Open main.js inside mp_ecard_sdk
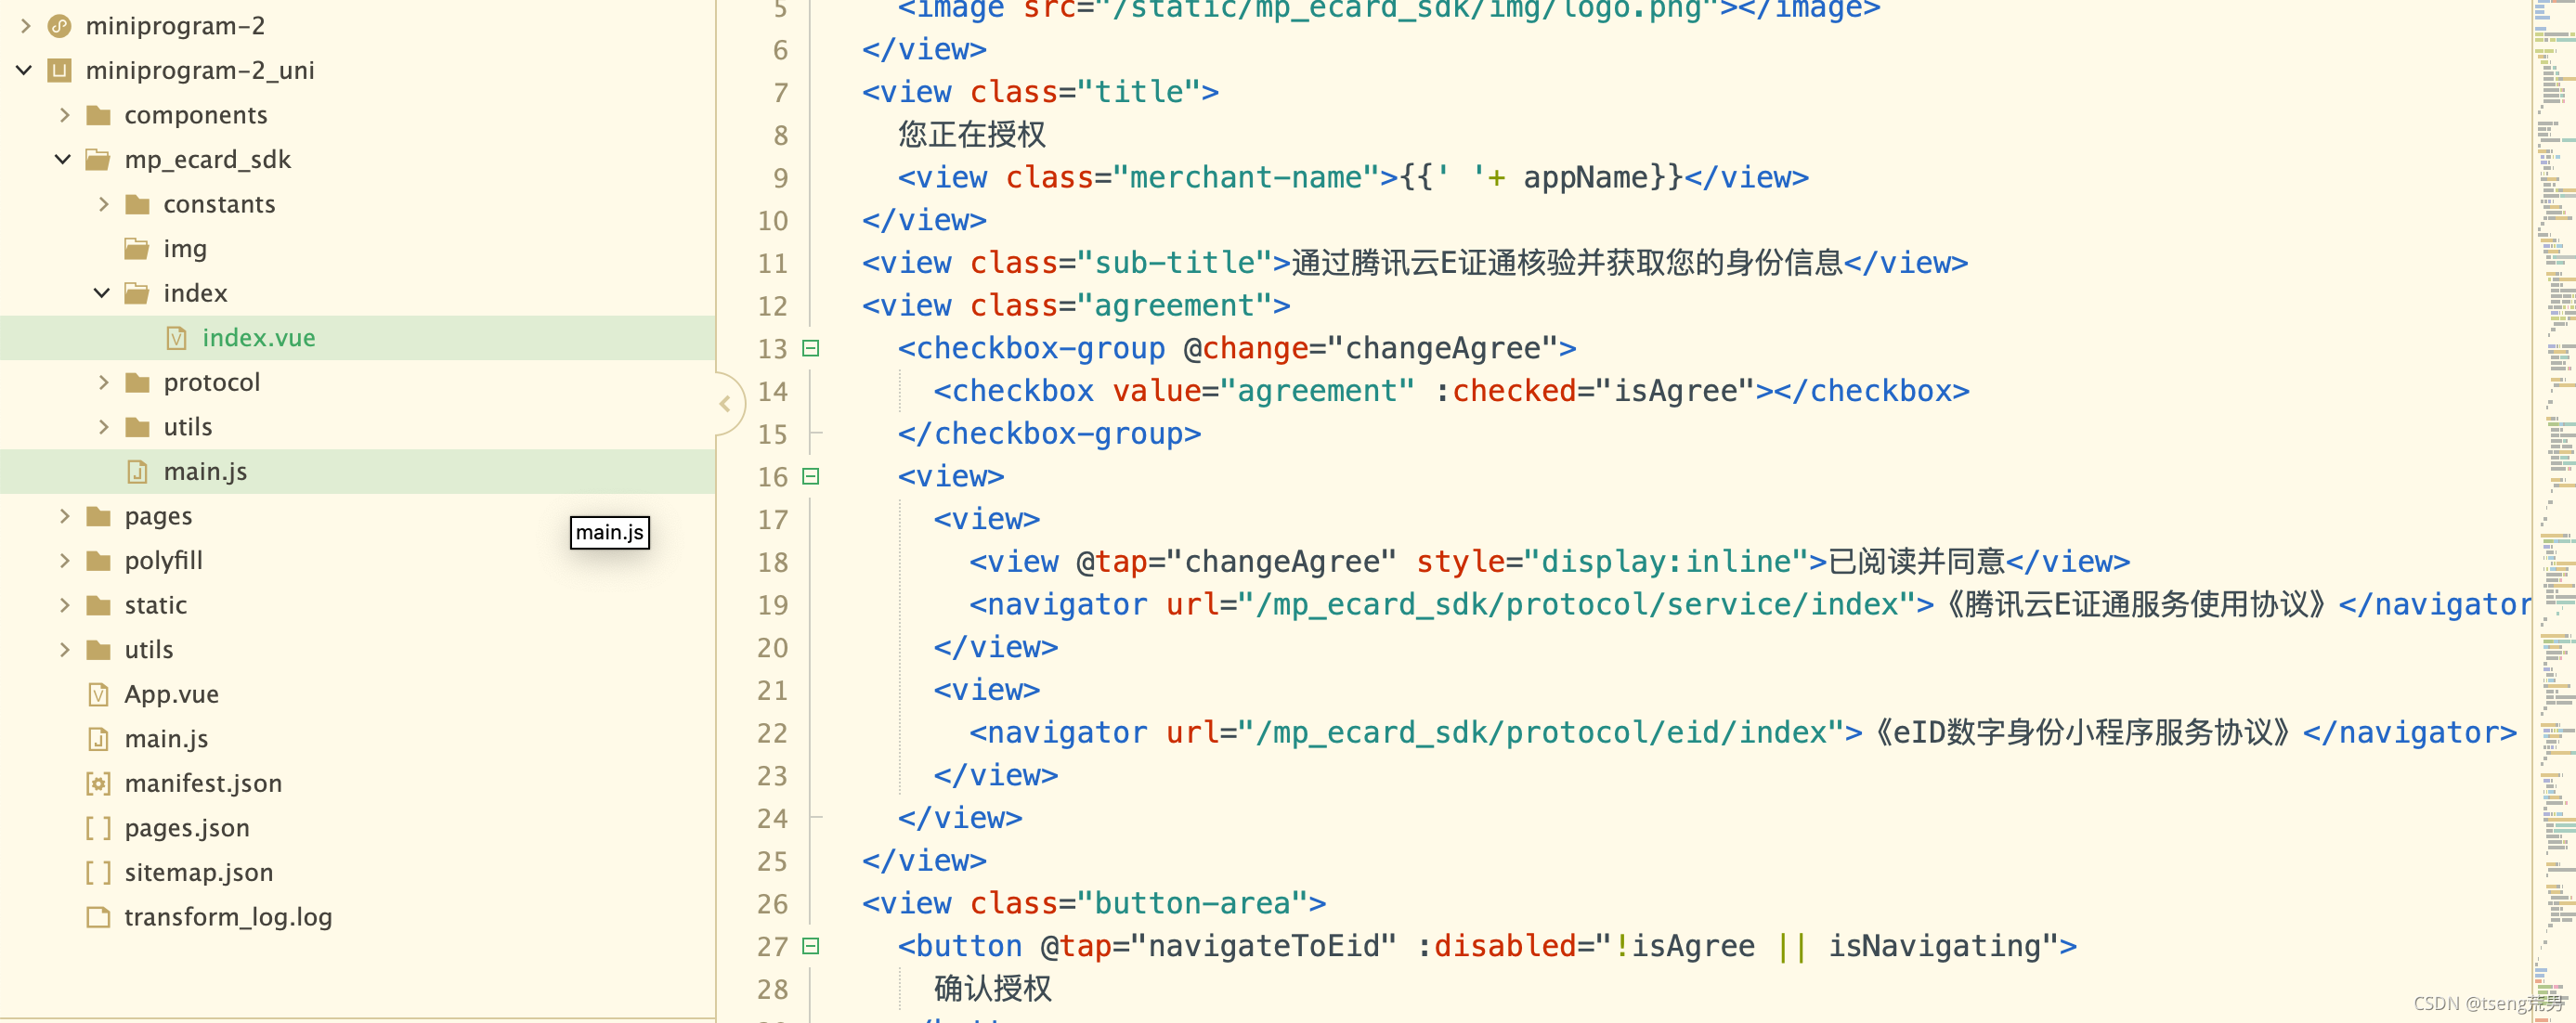2576x1023 pixels. (x=204, y=472)
